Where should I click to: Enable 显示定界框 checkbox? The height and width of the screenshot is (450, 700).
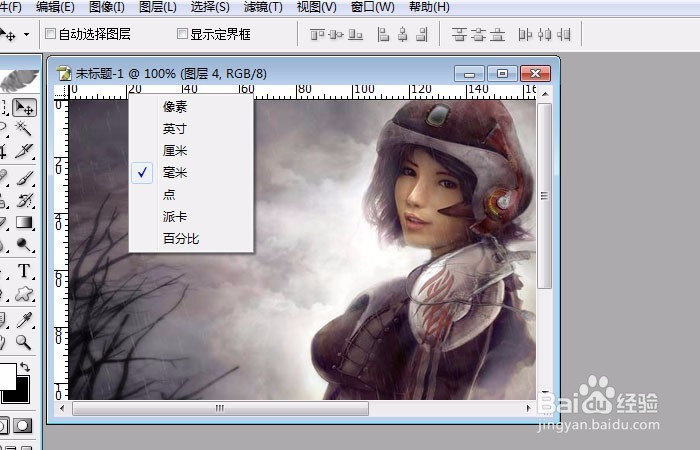182,33
